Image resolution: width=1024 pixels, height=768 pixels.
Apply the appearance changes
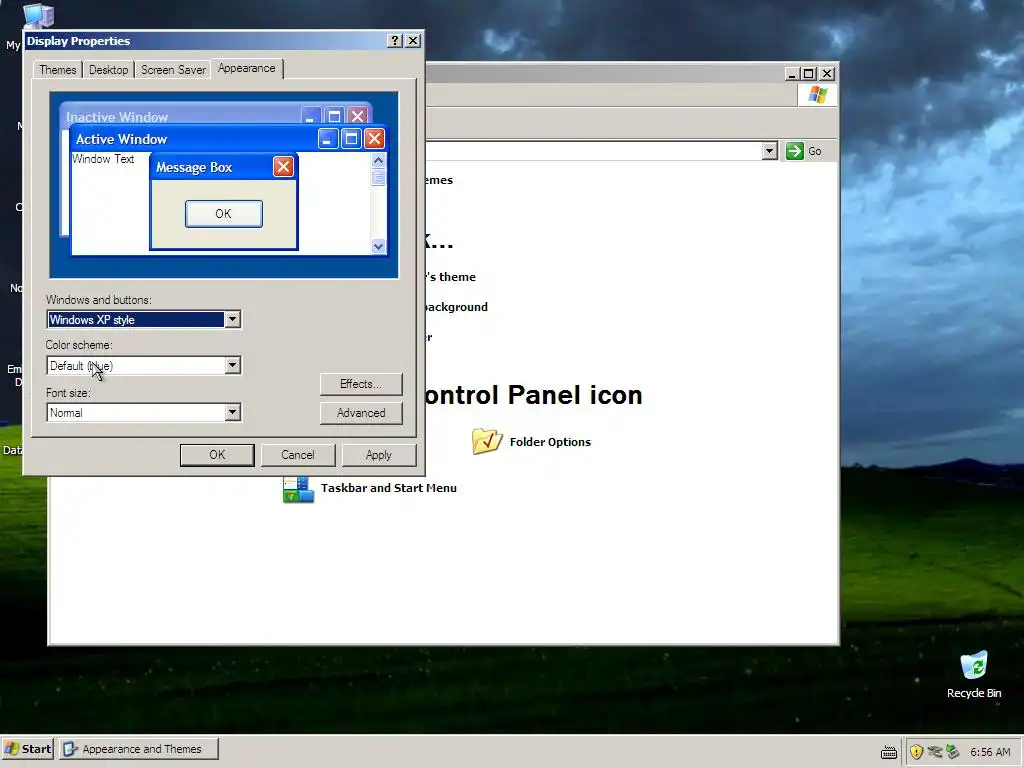[x=379, y=455]
